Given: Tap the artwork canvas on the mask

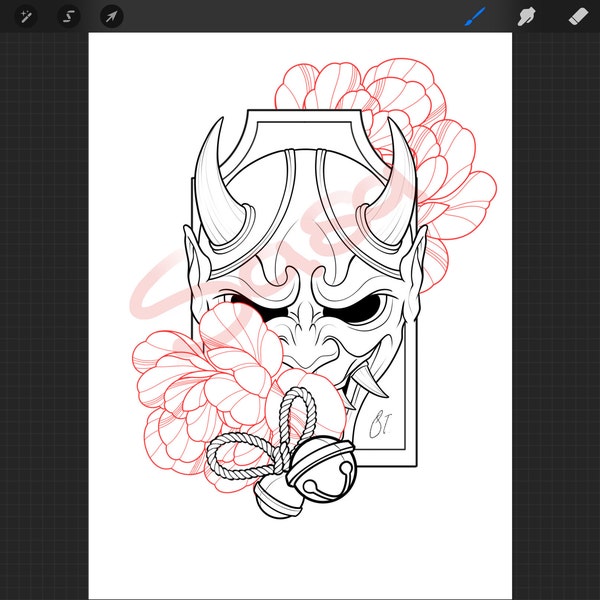Looking at the screenshot, I should tap(300, 316).
